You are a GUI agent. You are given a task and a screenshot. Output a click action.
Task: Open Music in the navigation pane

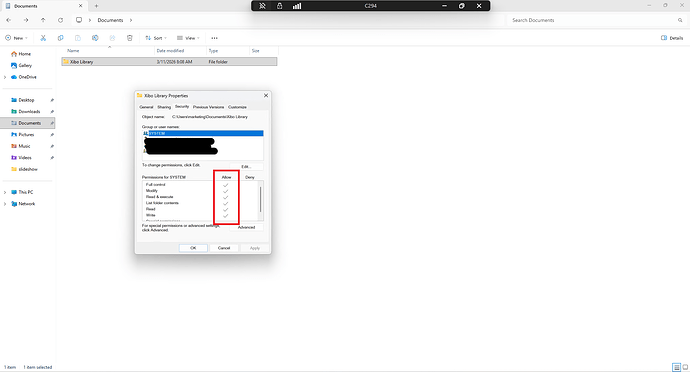(24, 146)
